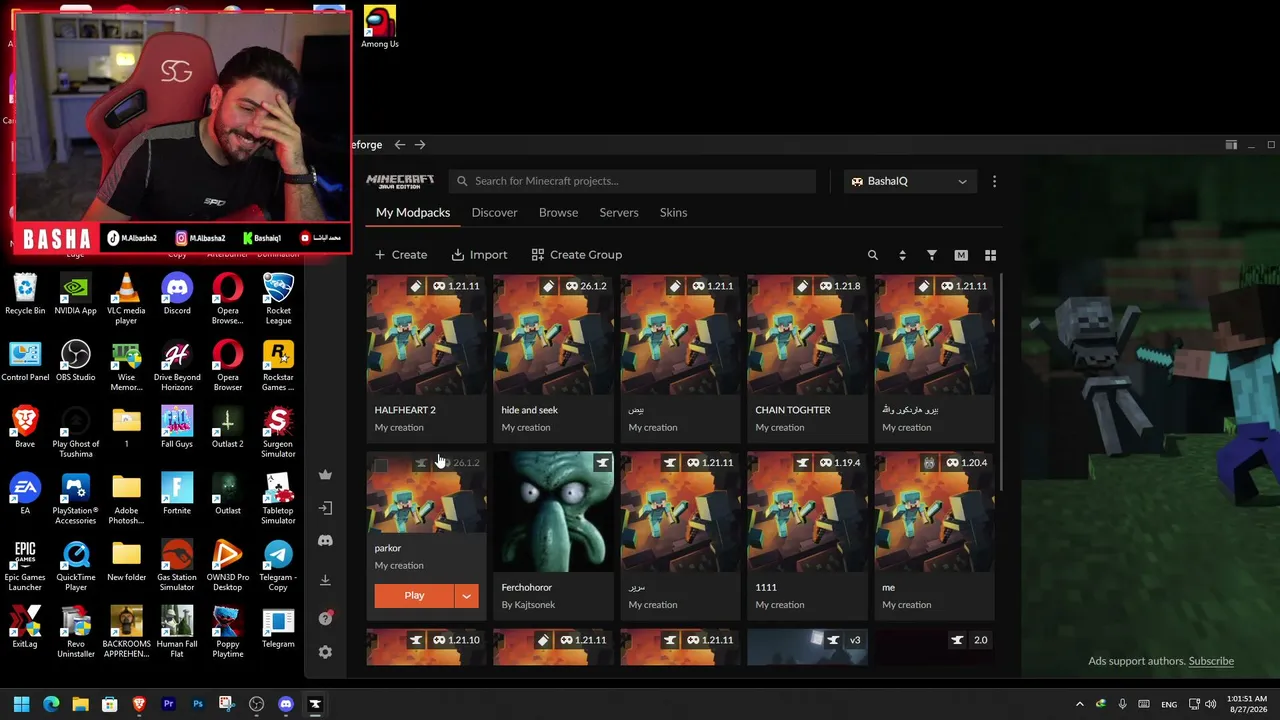
Task: Launch Poppy Playtime desktop shortcut
Action: click(227, 632)
